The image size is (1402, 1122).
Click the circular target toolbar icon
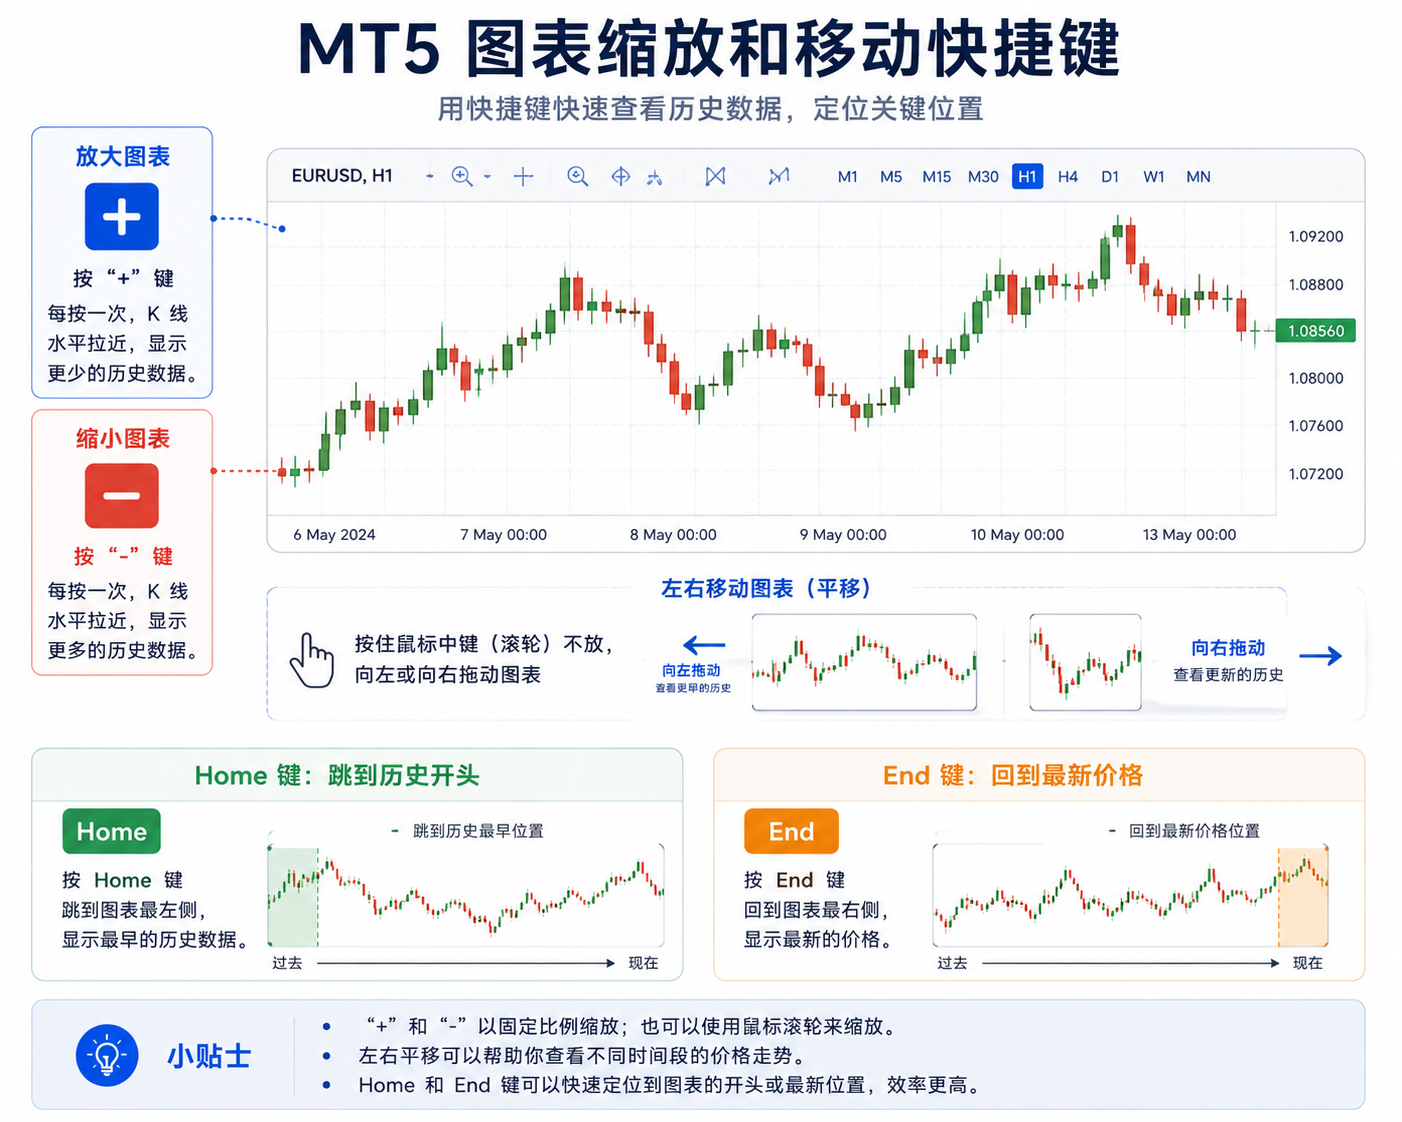point(621,176)
